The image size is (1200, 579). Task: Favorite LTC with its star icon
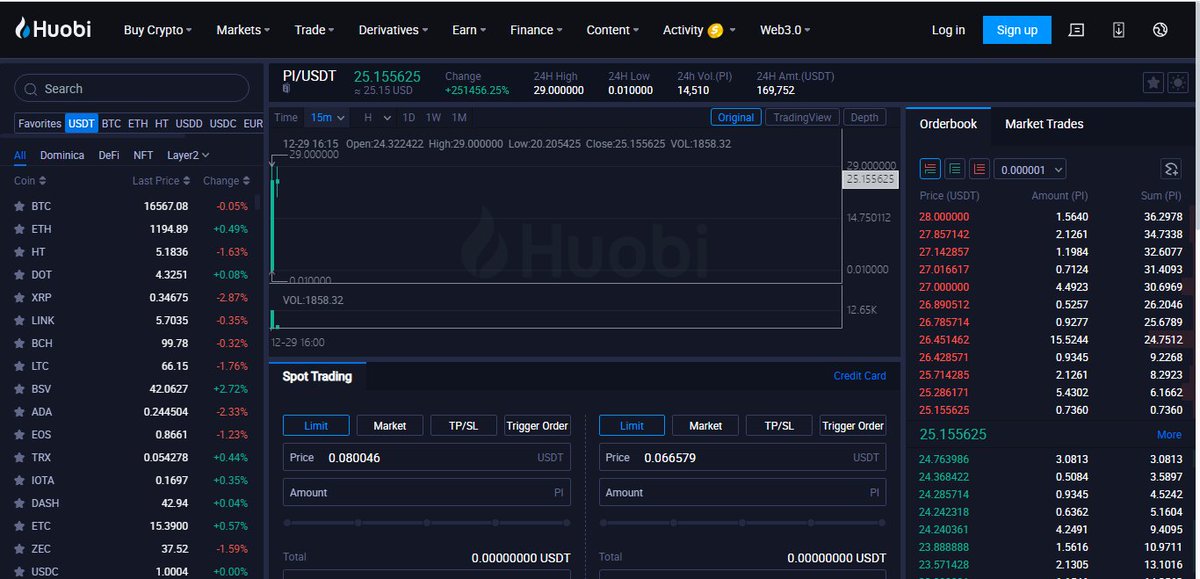[x=19, y=366]
